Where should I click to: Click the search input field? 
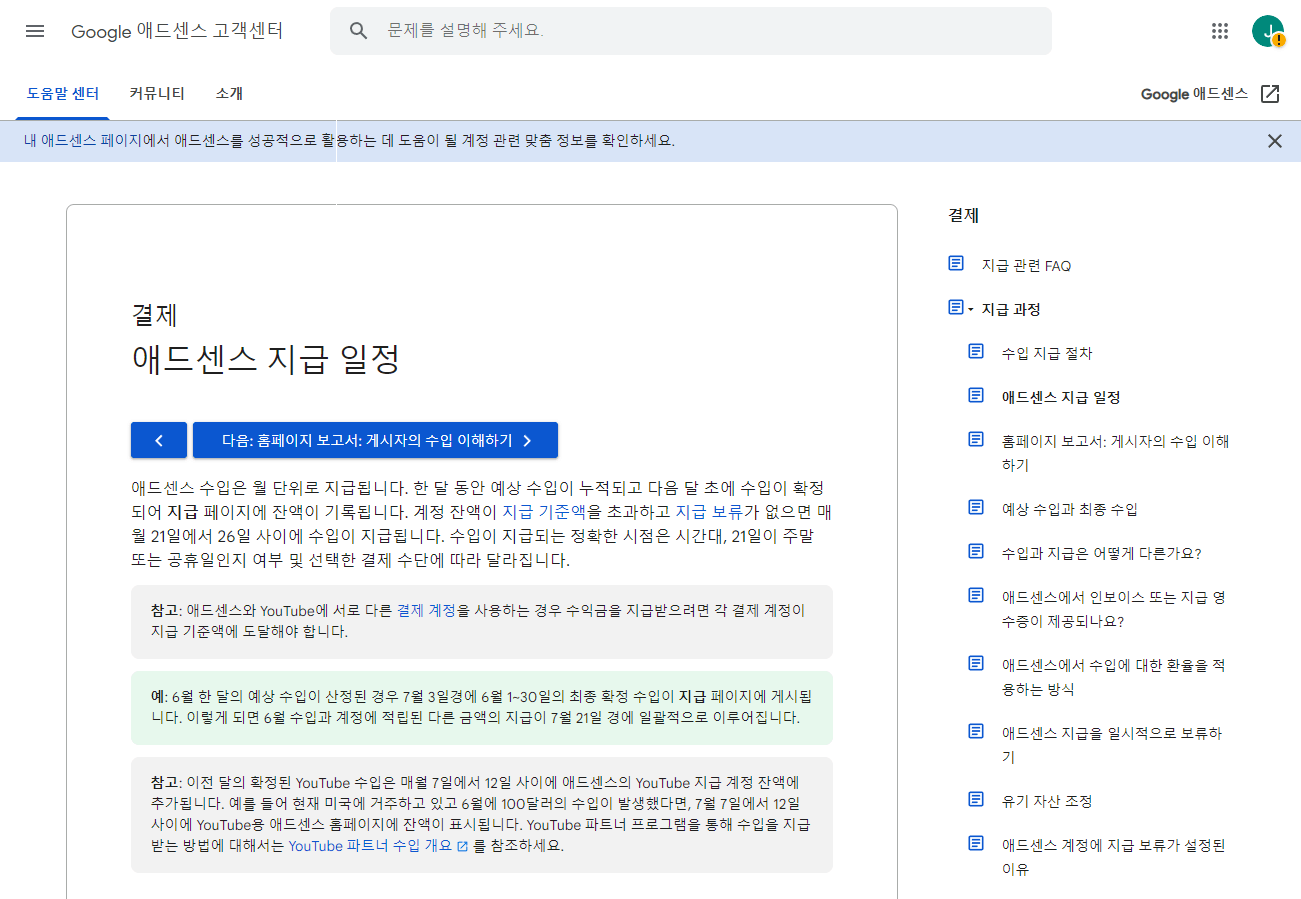pyautogui.click(x=650, y=31)
